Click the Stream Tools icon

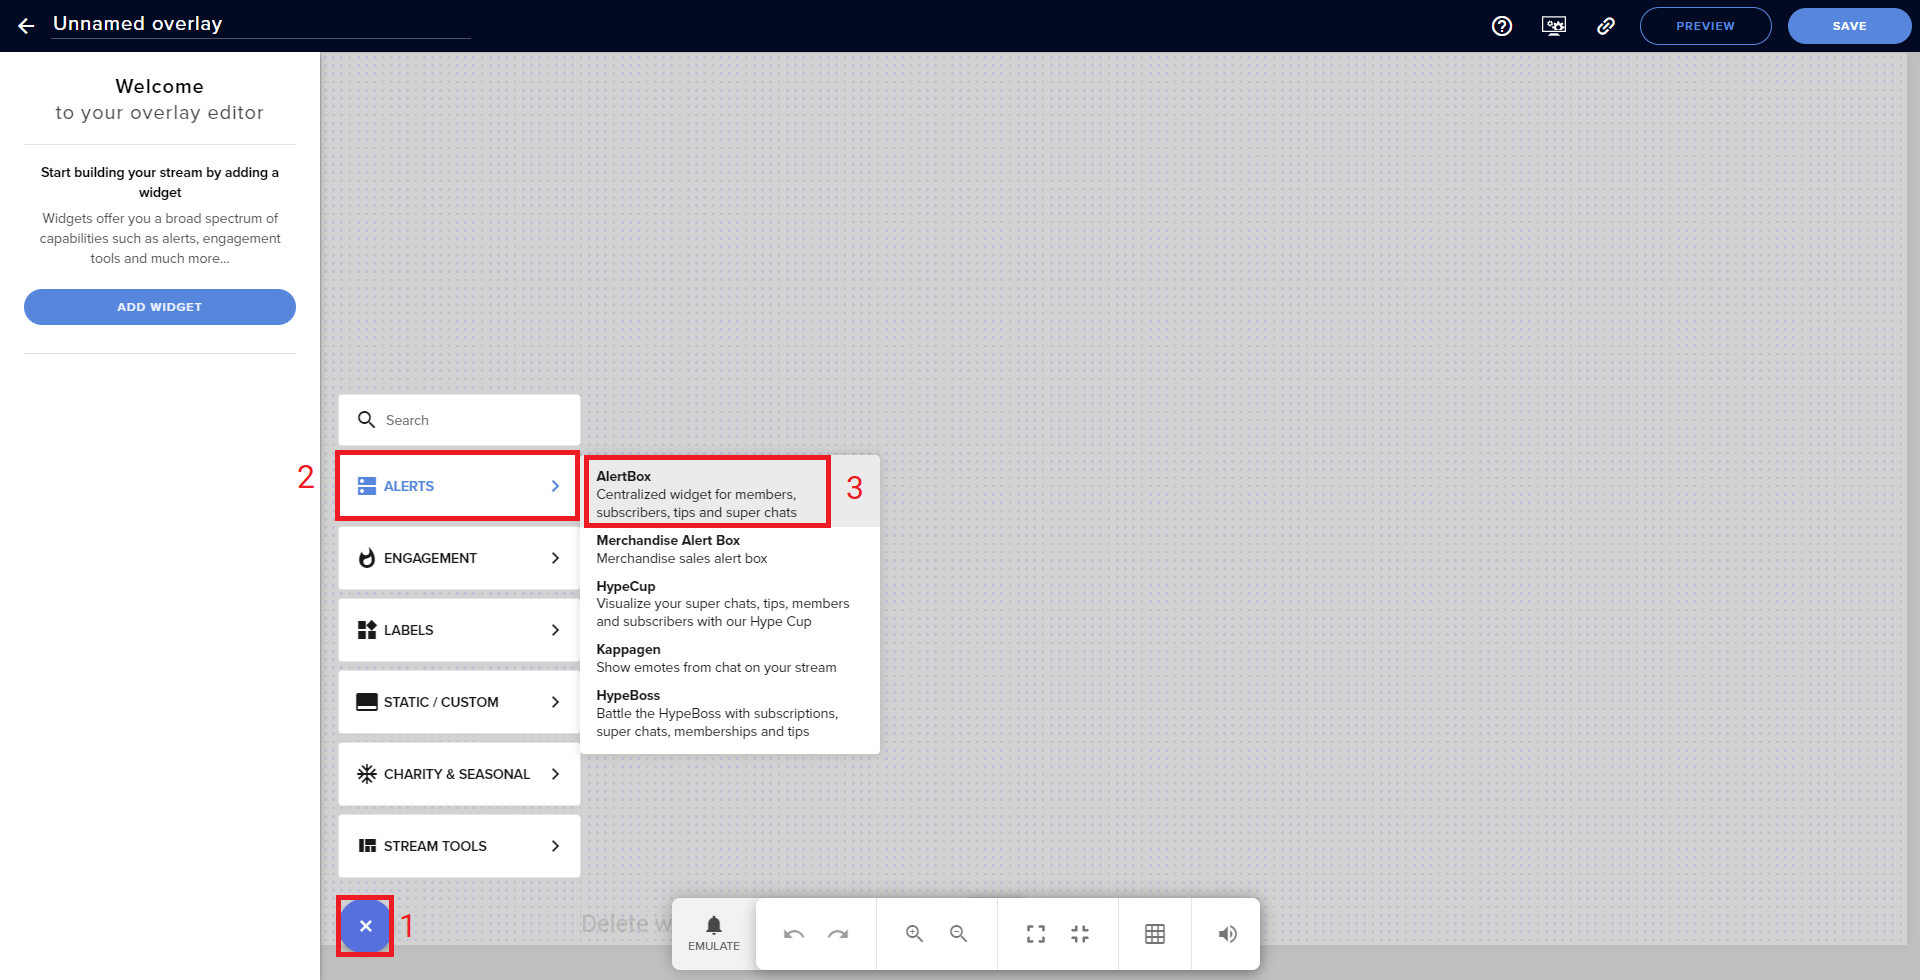[x=367, y=846]
